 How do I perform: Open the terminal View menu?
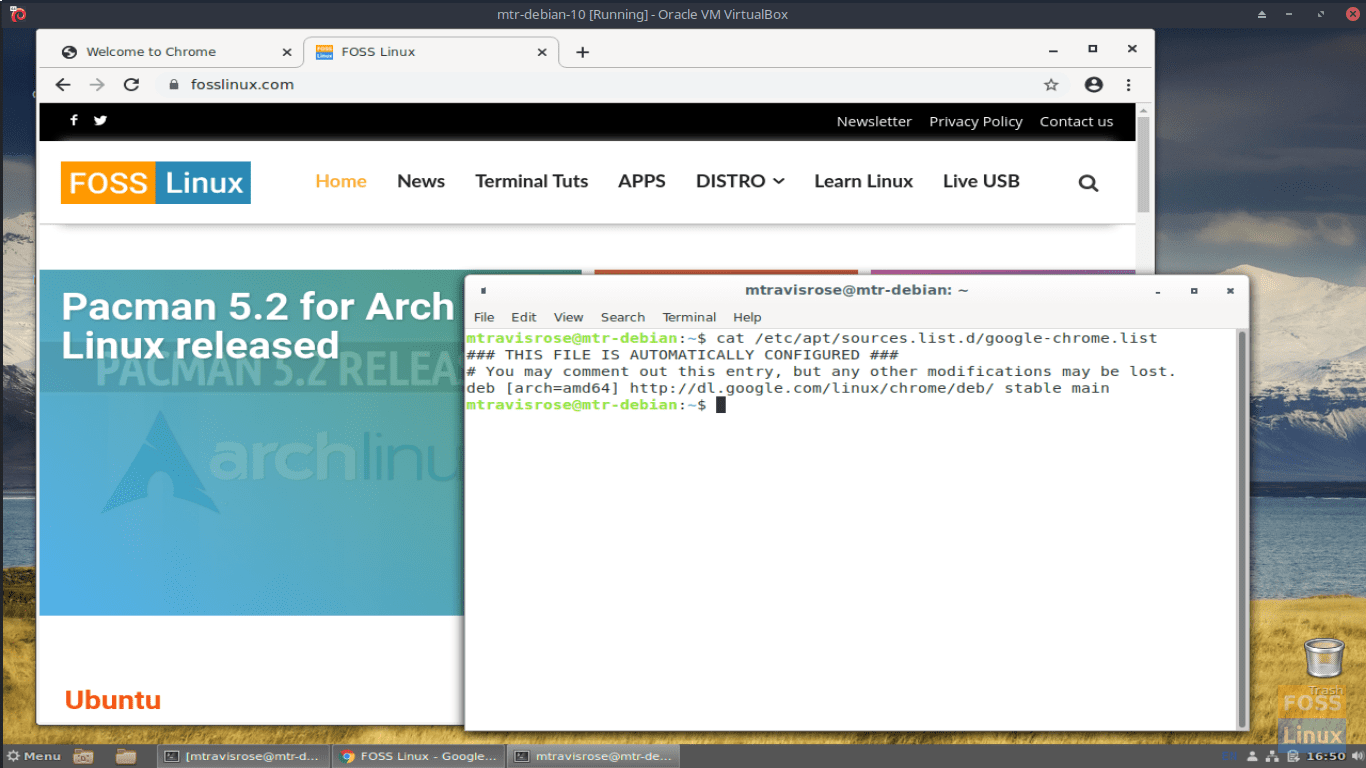(x=568, y=317)
